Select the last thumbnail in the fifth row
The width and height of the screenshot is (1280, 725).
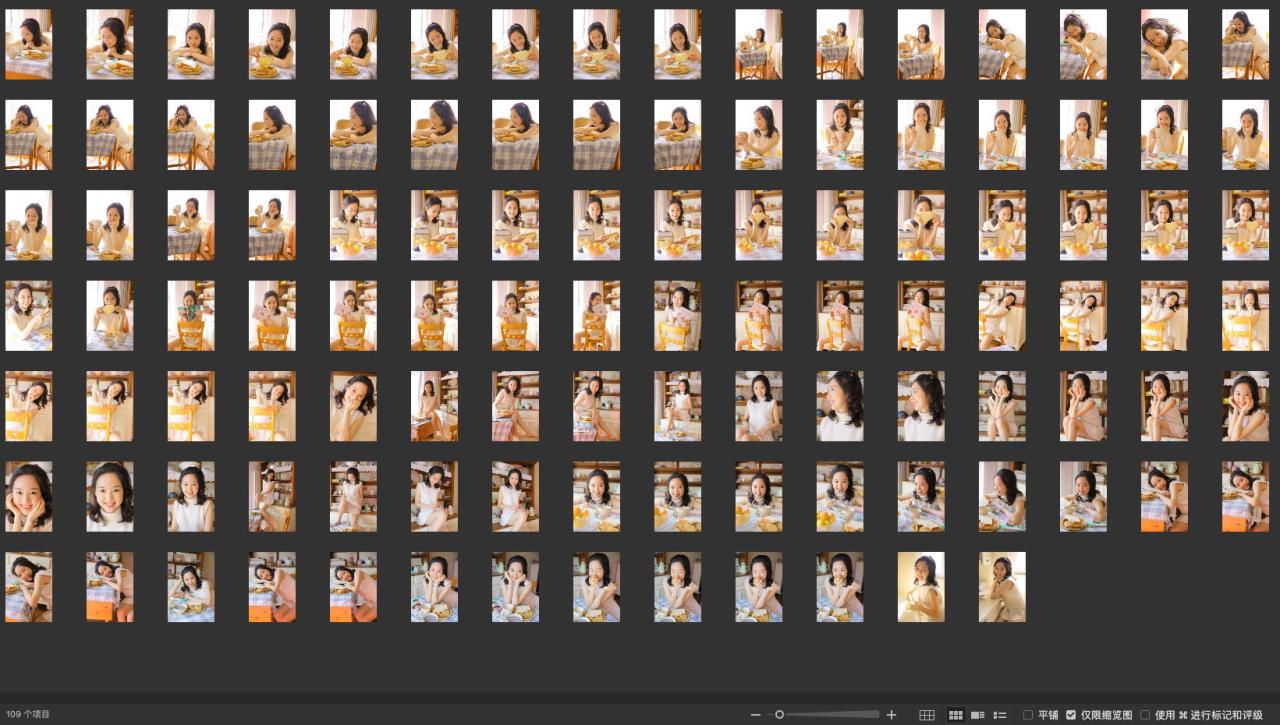click(x=1245, y=406)
